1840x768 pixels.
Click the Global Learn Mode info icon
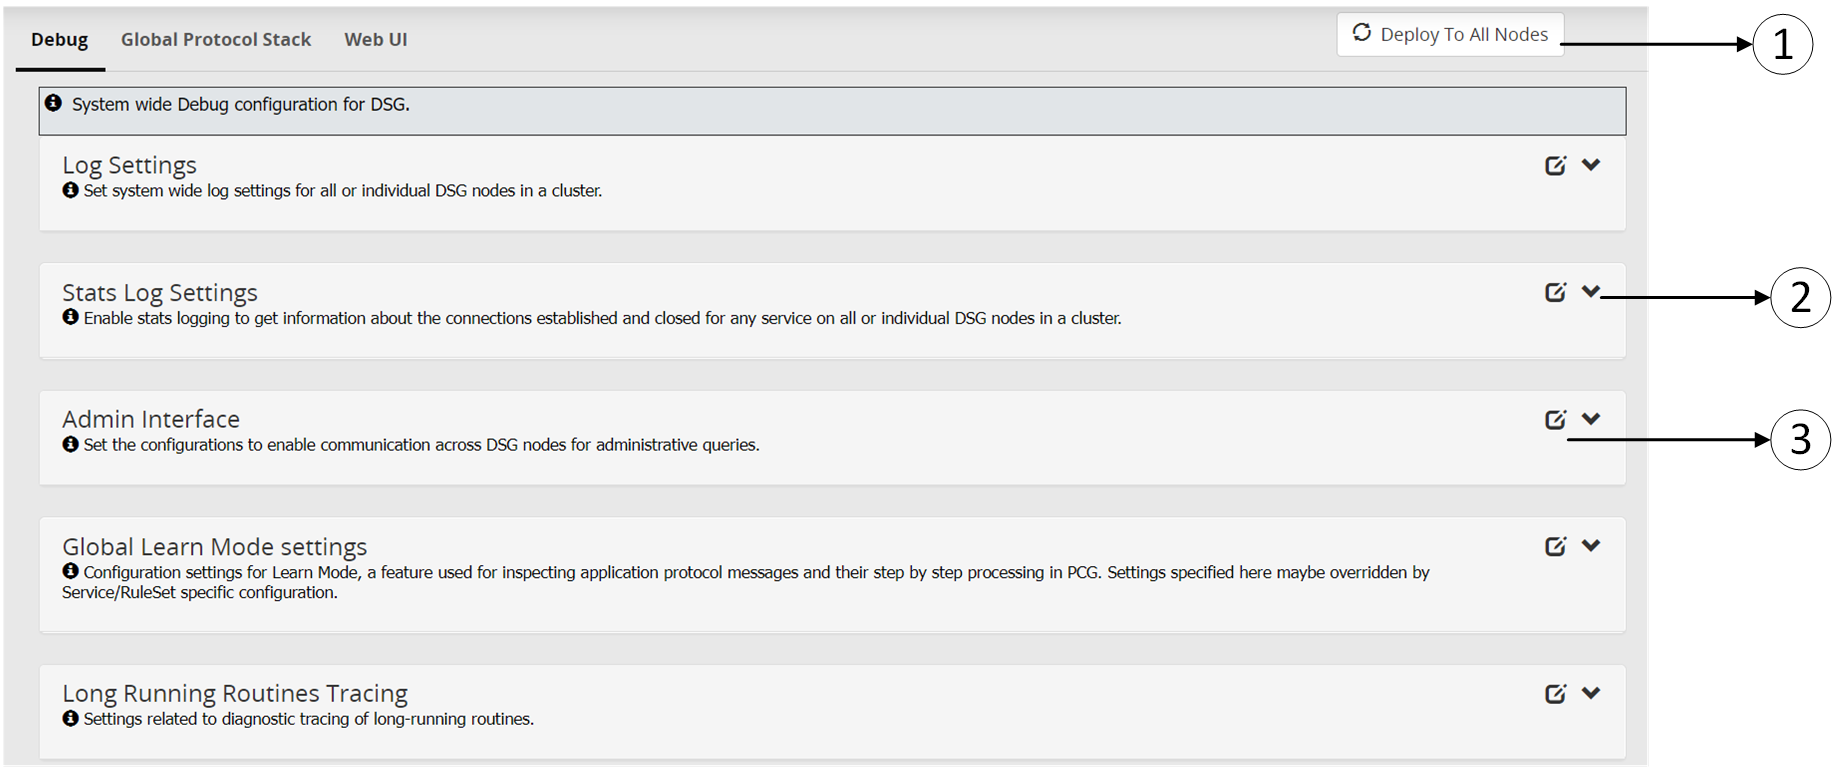coord(70,571)
